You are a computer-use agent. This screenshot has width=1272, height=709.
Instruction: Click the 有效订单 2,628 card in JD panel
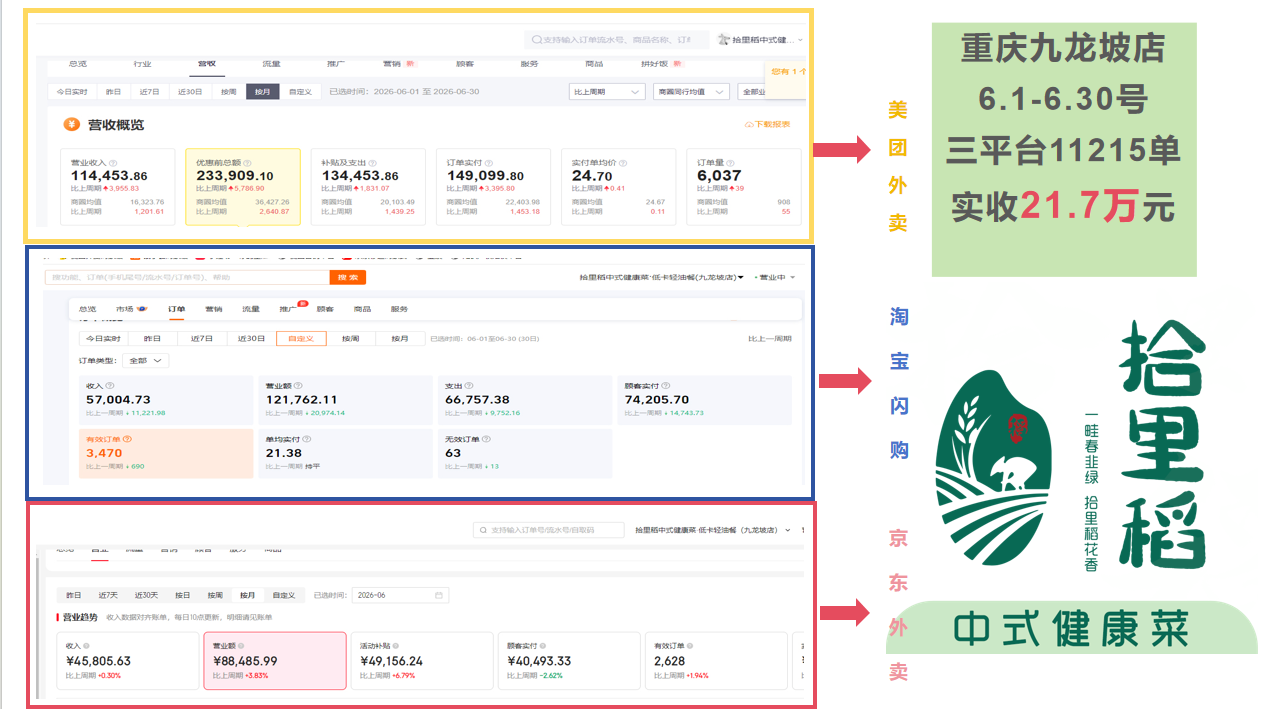716,660
